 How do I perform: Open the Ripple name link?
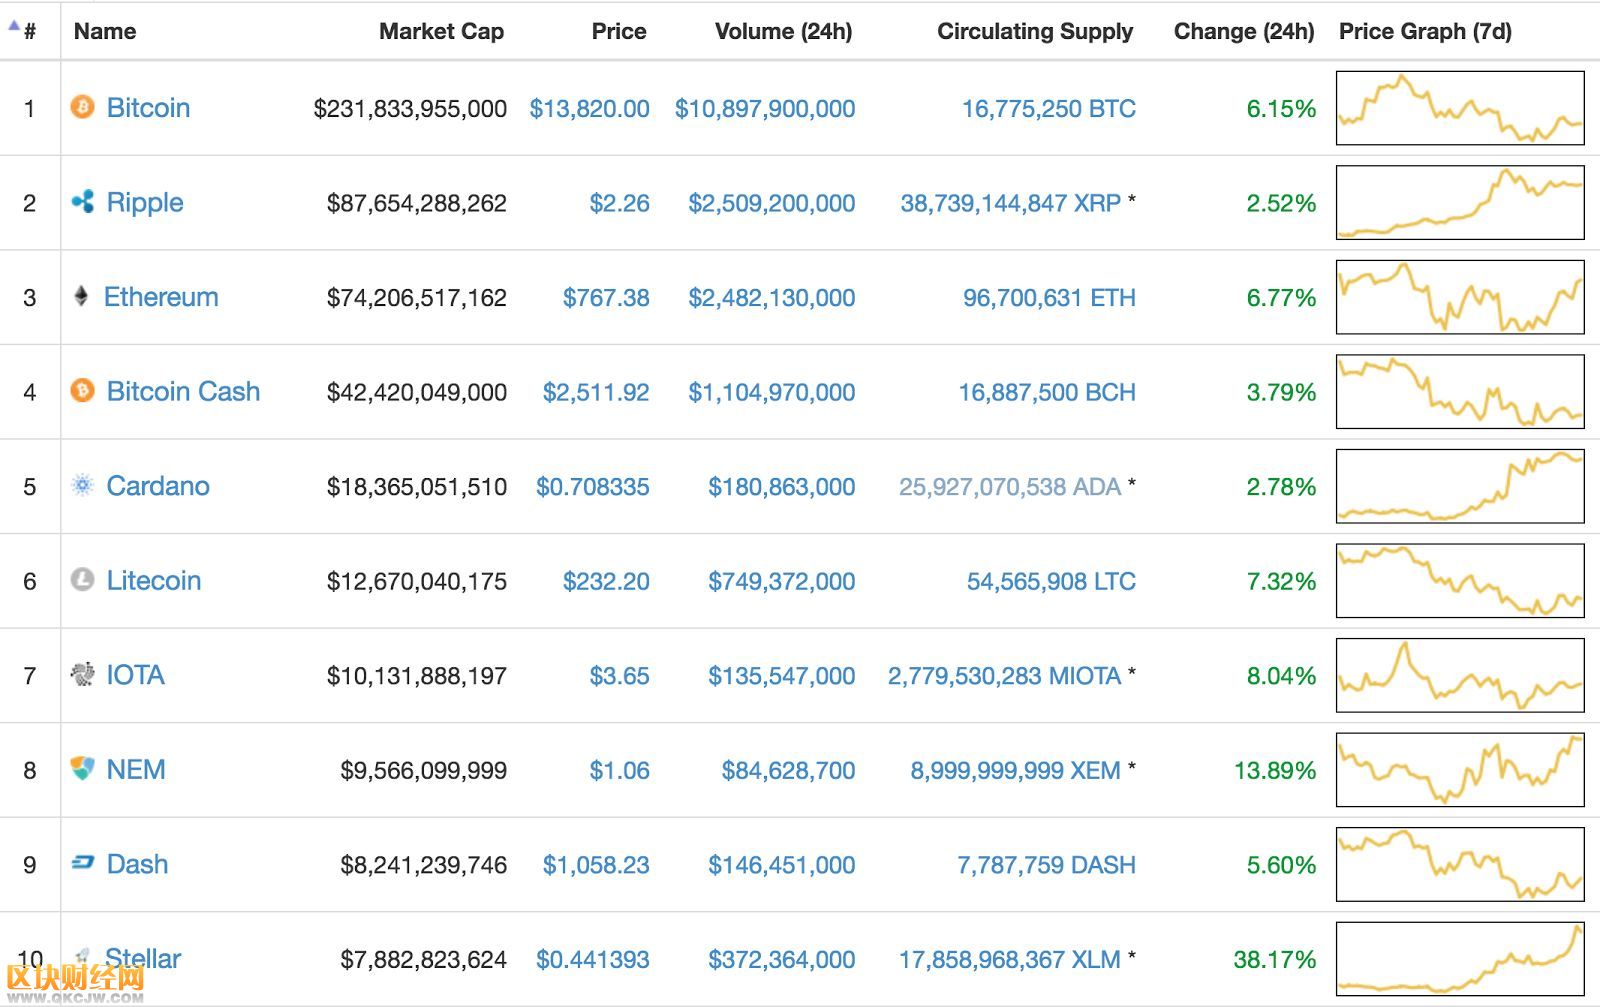click(145, 203)
